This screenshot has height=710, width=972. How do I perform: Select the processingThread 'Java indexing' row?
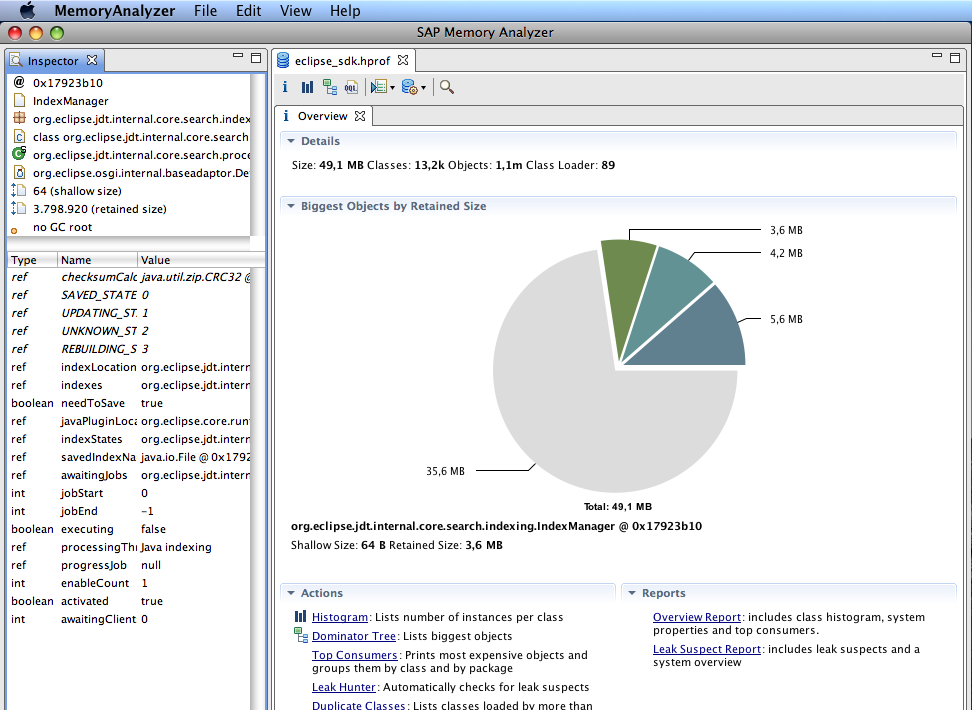(129, 547)
